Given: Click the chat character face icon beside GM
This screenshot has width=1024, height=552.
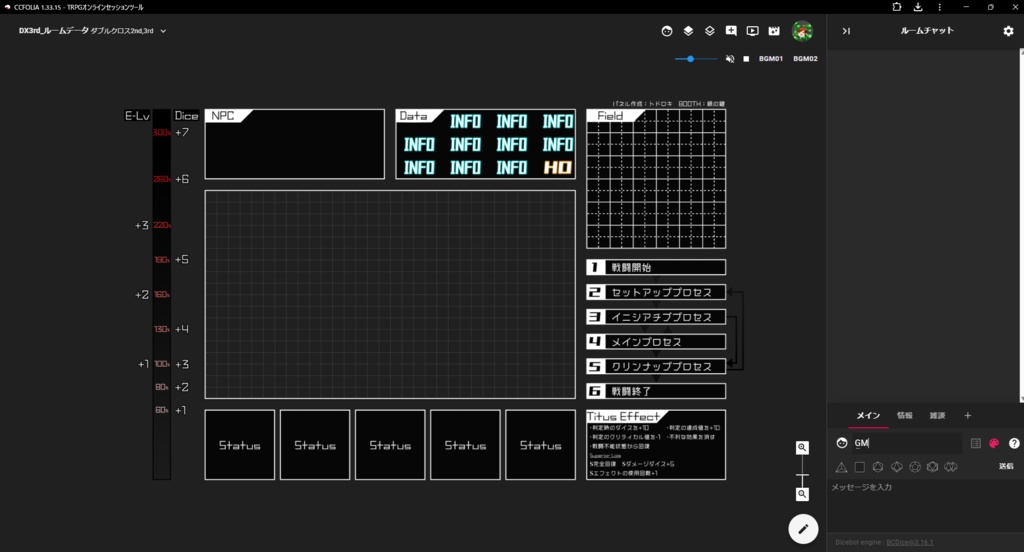Looking at the screenshot, I should tap(842, 443).
